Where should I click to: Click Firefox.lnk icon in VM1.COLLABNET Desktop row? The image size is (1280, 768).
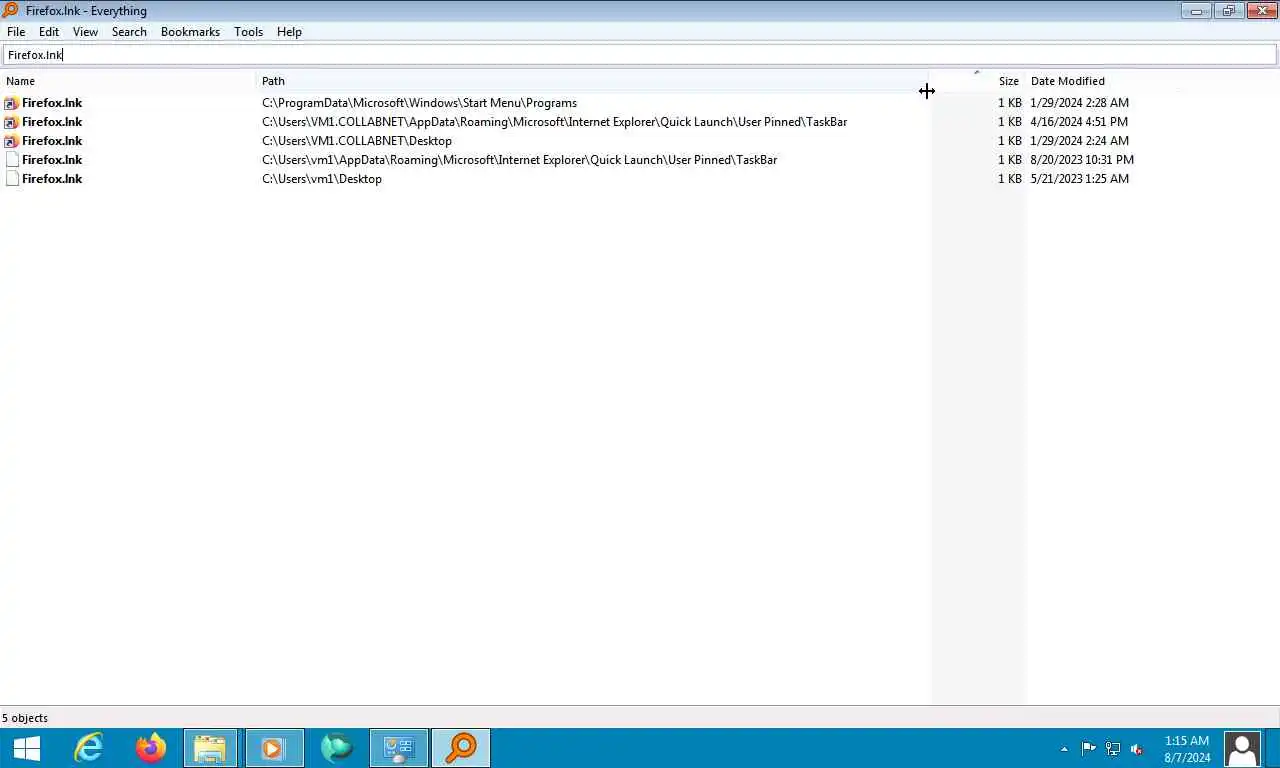[12, 141]
